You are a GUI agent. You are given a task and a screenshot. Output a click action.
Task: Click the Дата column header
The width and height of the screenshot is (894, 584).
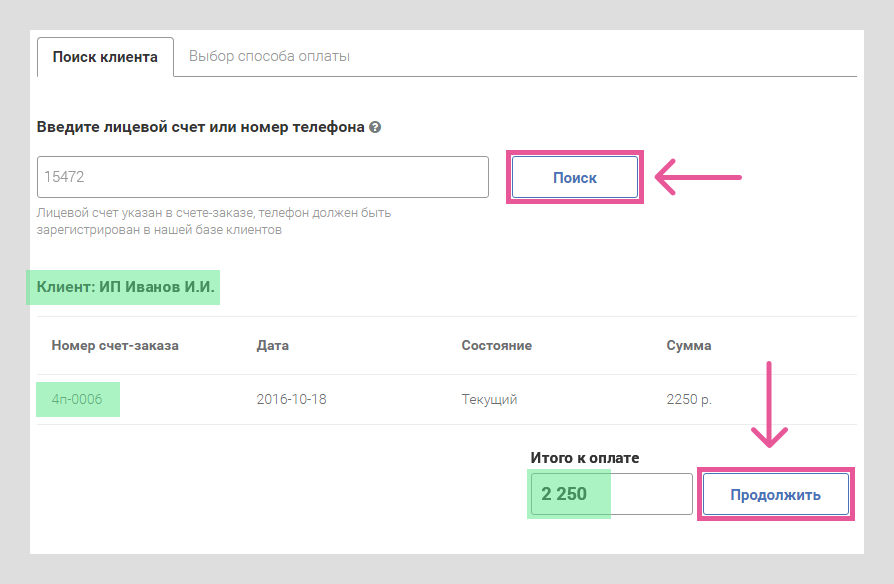coord(273,346)
